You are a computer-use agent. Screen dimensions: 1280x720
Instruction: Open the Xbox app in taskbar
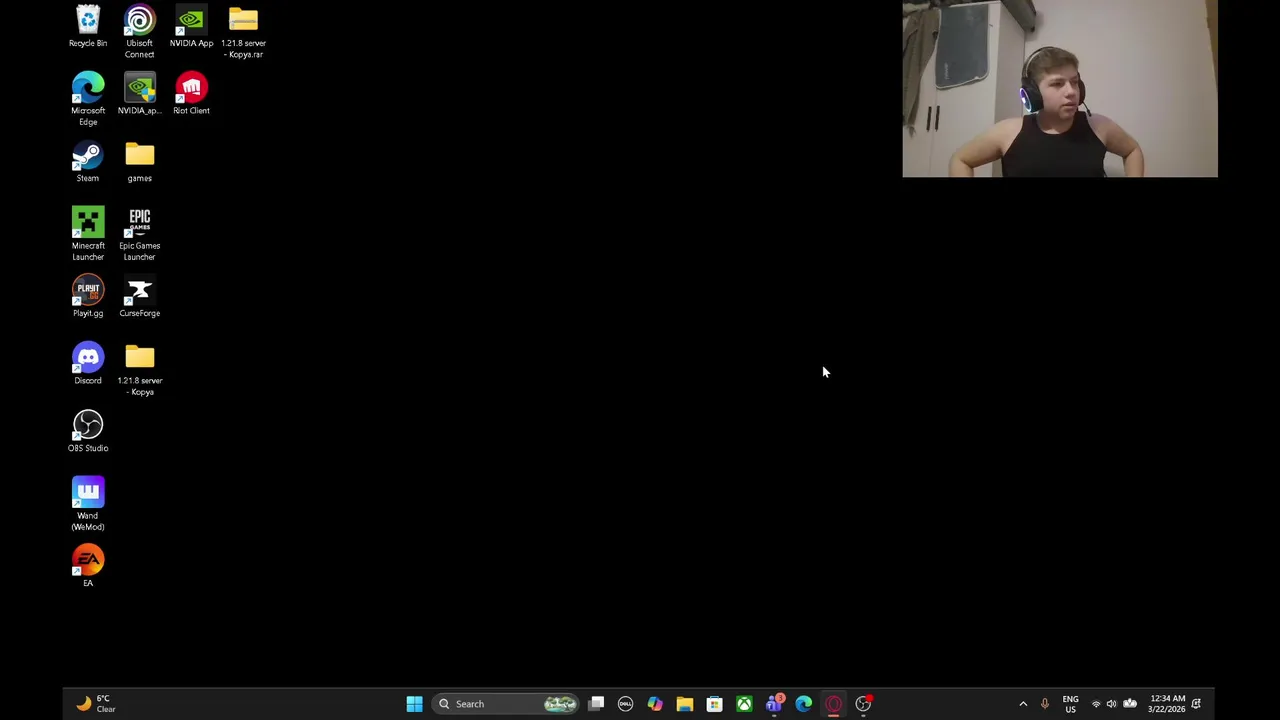(x=744, y=704)
